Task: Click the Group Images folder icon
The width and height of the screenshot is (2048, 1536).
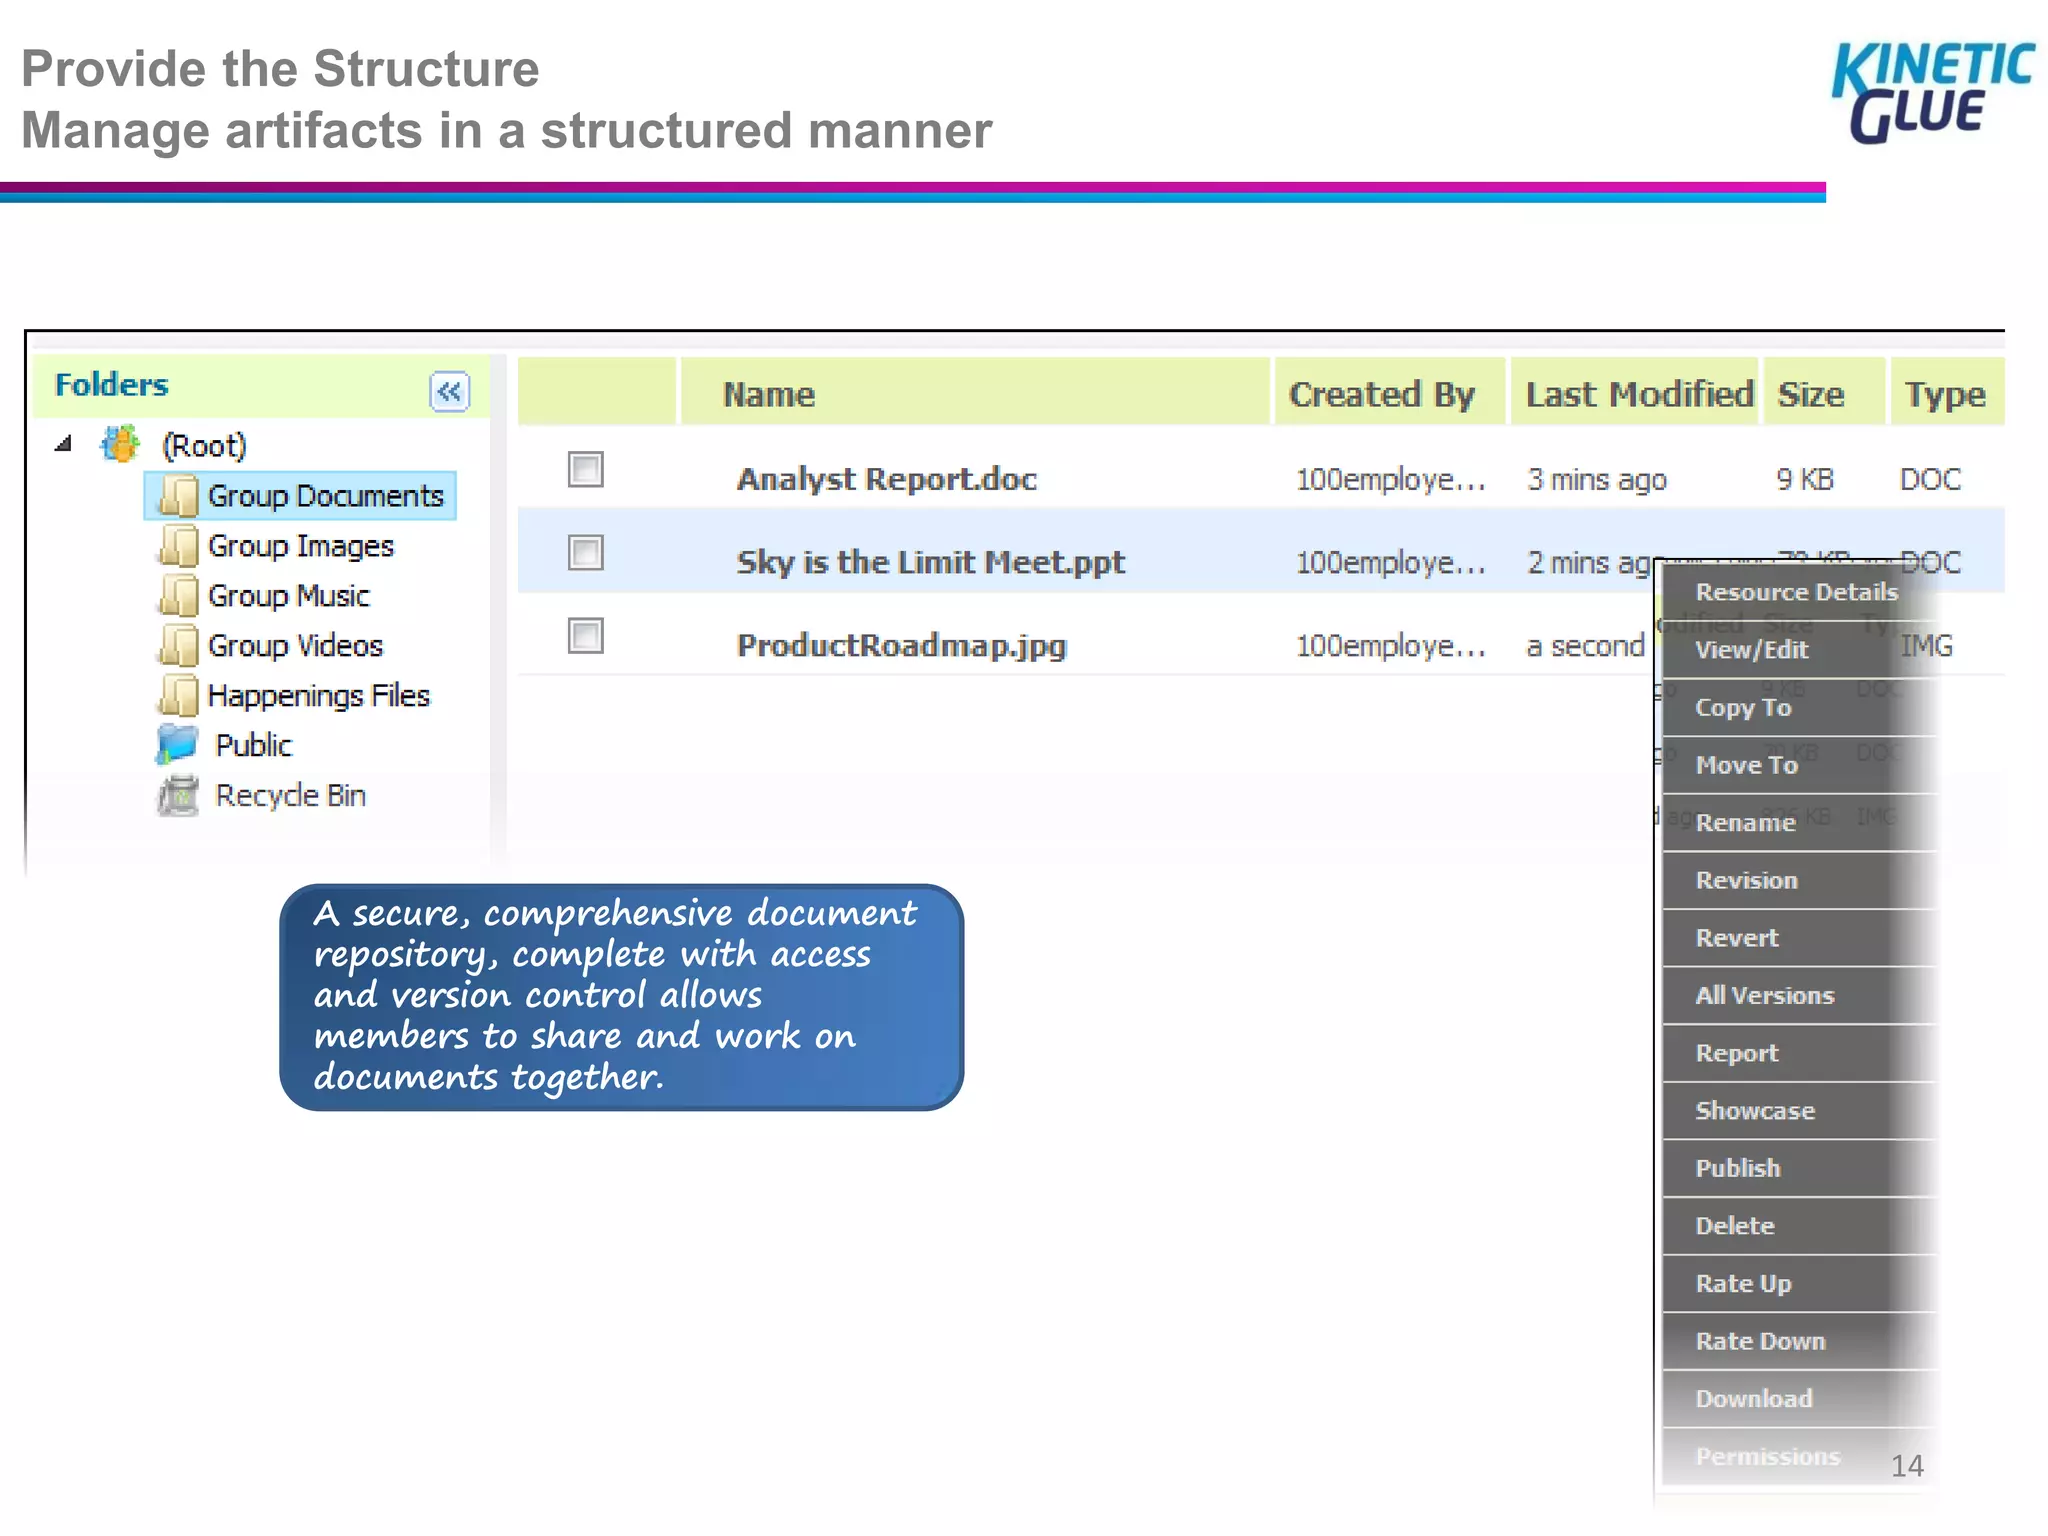Action: pyautogui.click(x=179, y=546)
